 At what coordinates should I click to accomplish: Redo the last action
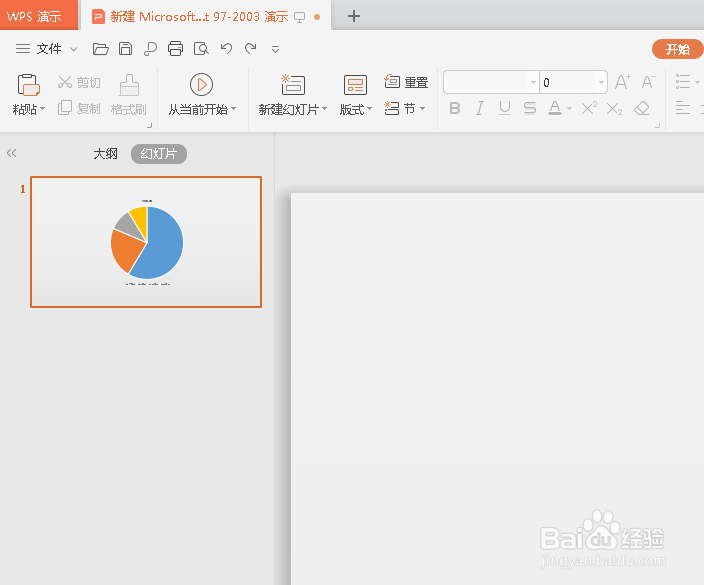(251, 48)
